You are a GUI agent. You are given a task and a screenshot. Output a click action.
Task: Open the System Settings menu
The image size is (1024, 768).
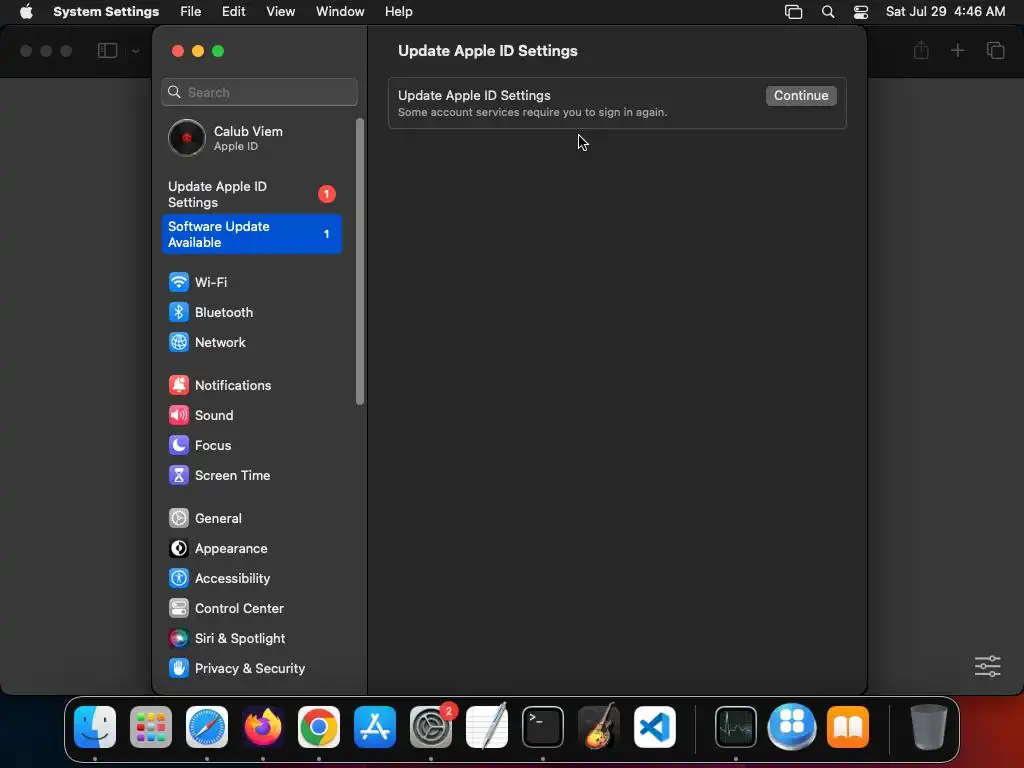pyautogui.click(x=106, y=11)
